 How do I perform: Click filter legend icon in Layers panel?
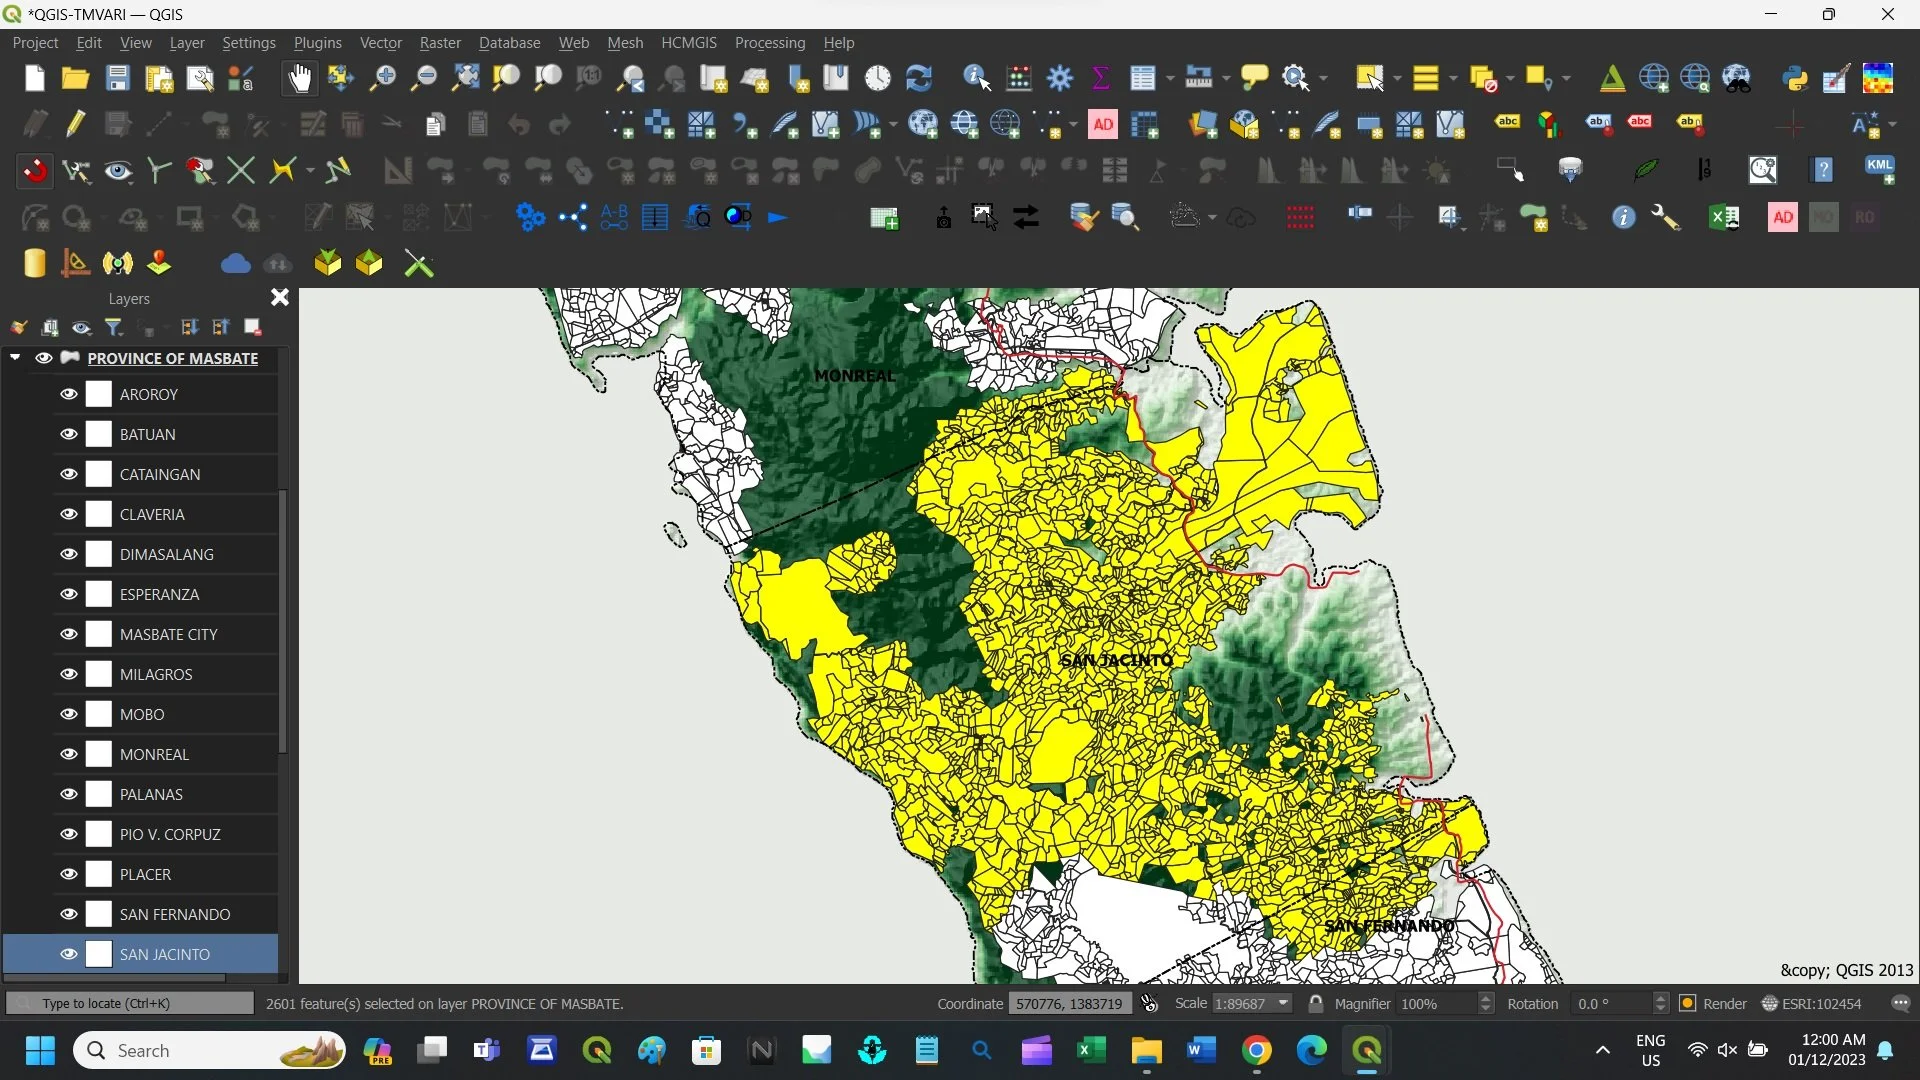(x=114, y=327)
